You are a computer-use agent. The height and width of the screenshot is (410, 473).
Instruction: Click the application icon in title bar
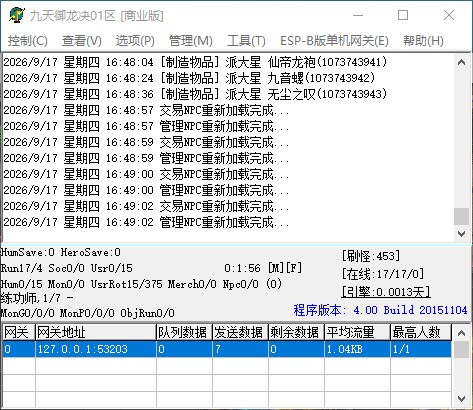coord(17,15)
